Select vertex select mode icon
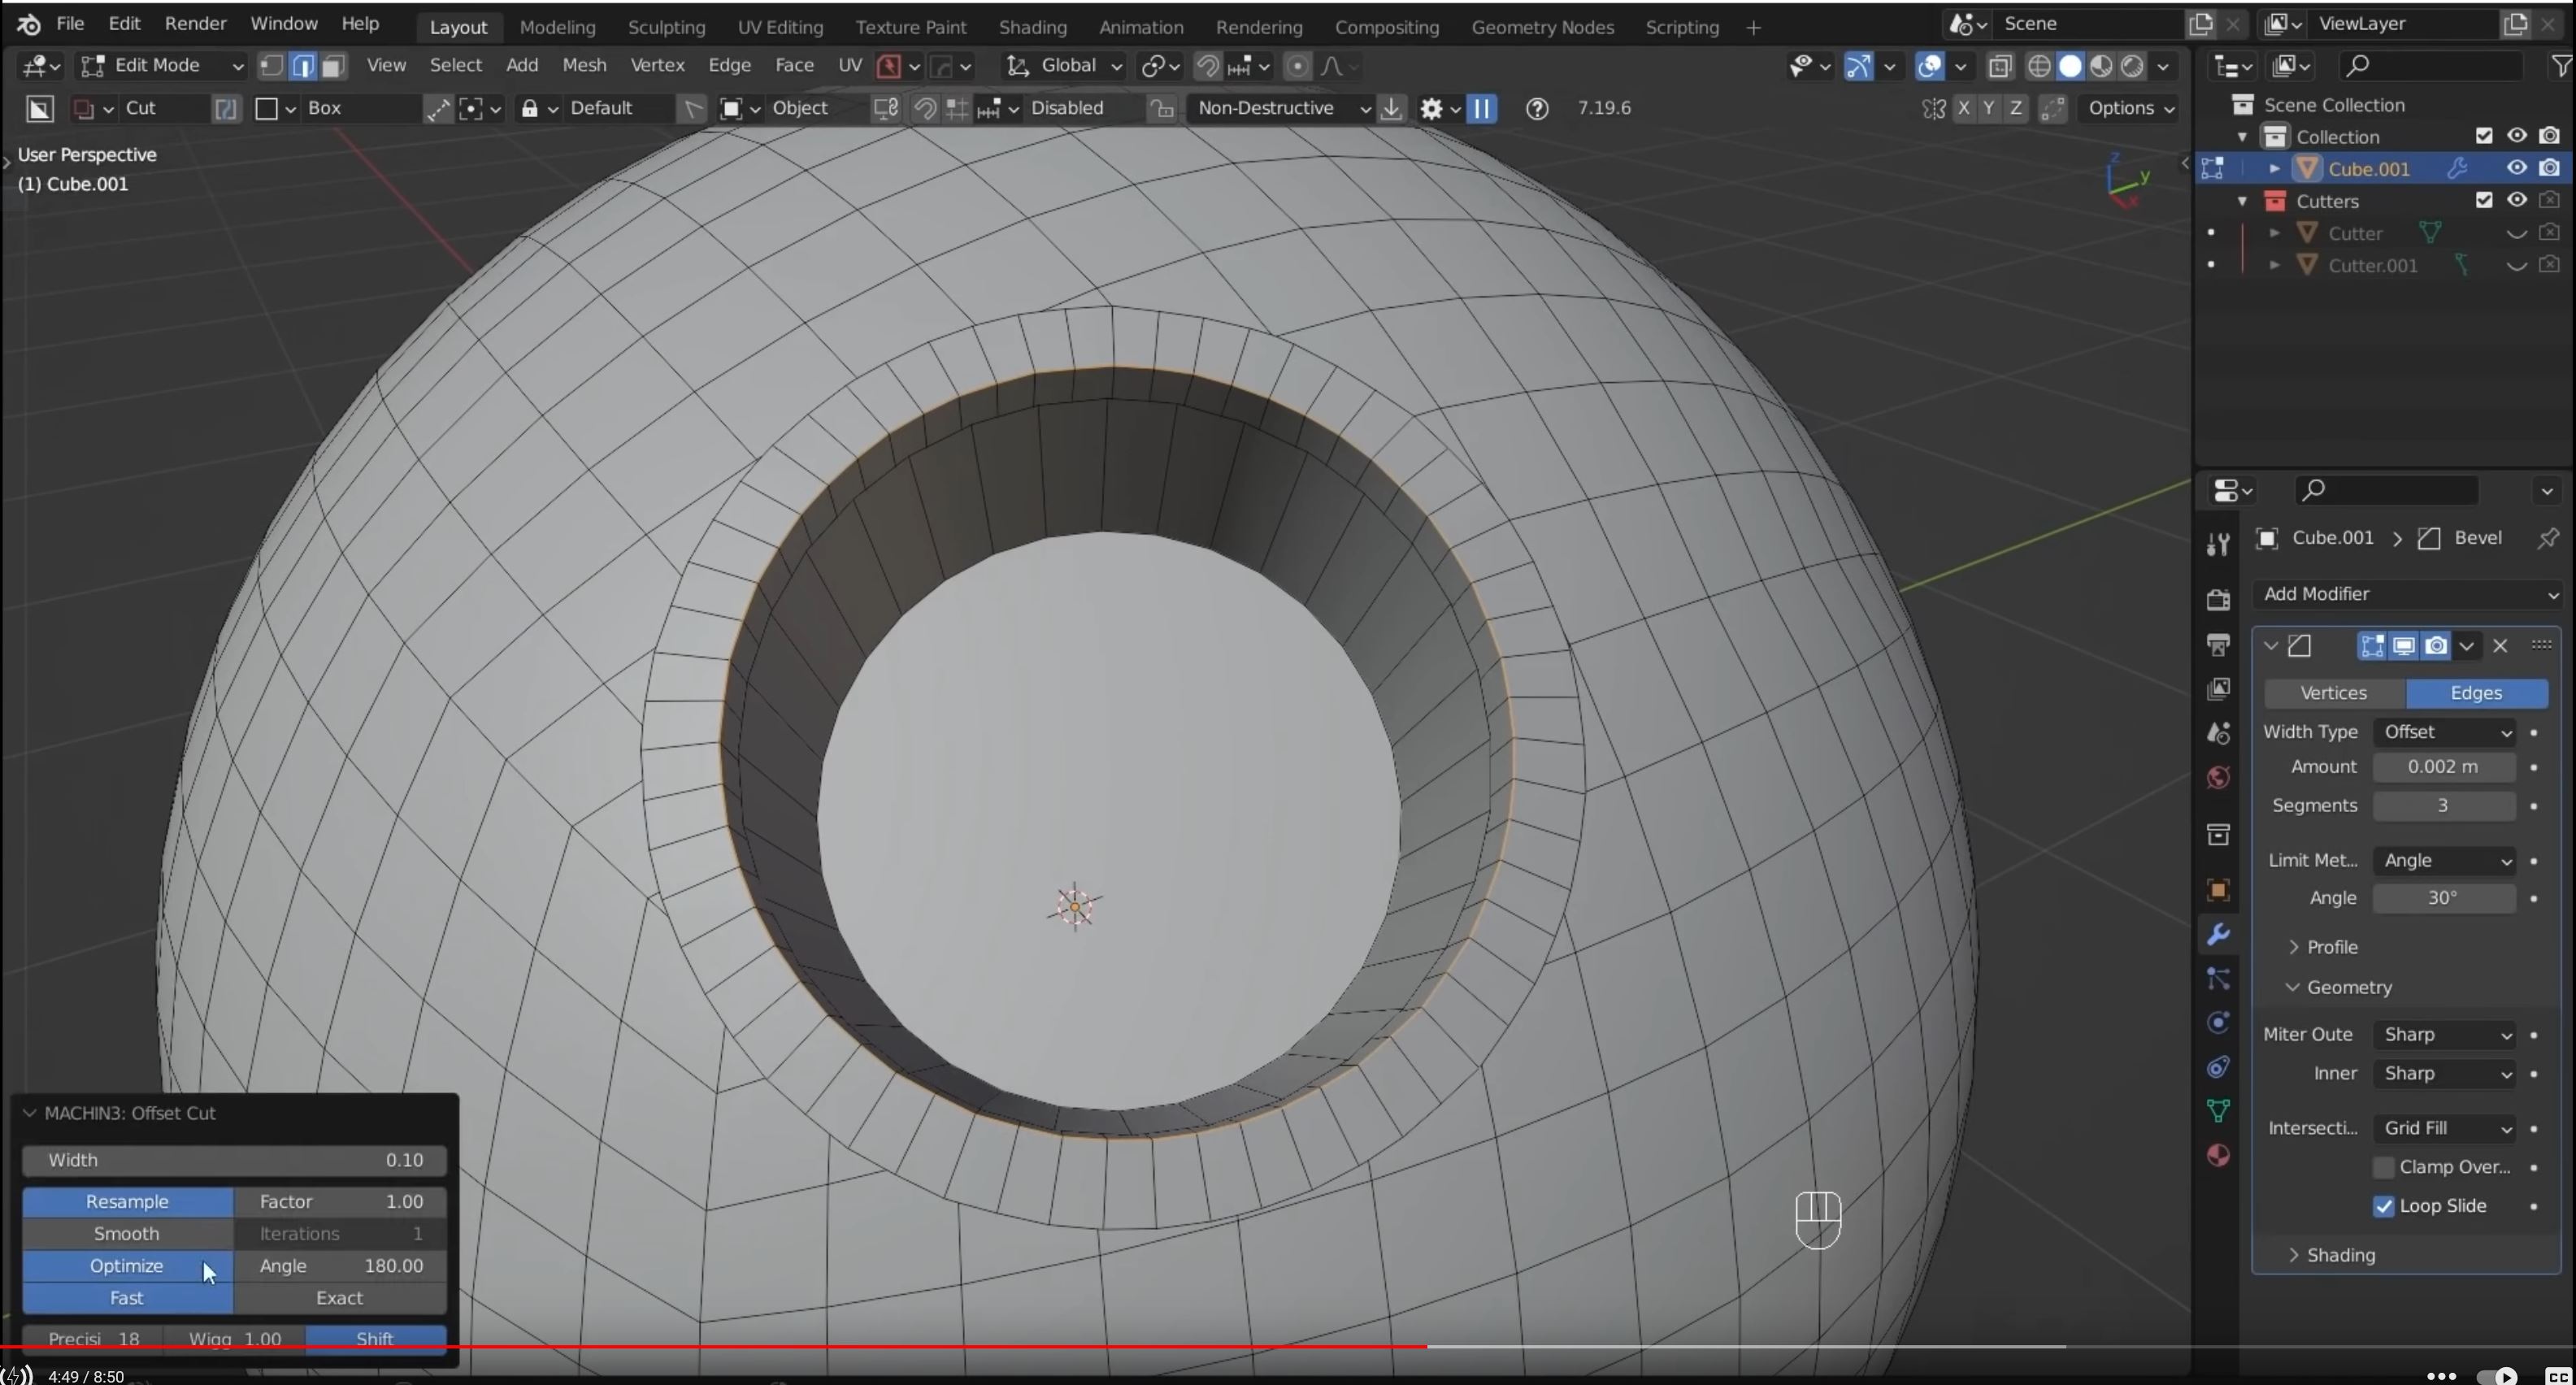Viewport: 2576px width, 1385px height. coord(271,66)
